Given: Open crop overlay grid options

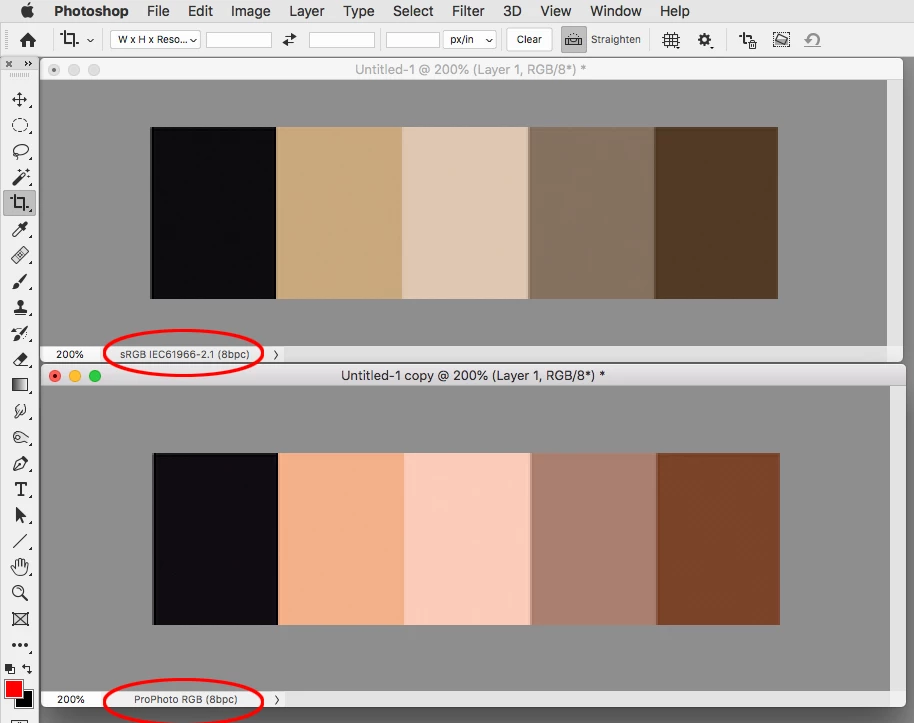Looking at the screenshot, I should click(671, 40).
